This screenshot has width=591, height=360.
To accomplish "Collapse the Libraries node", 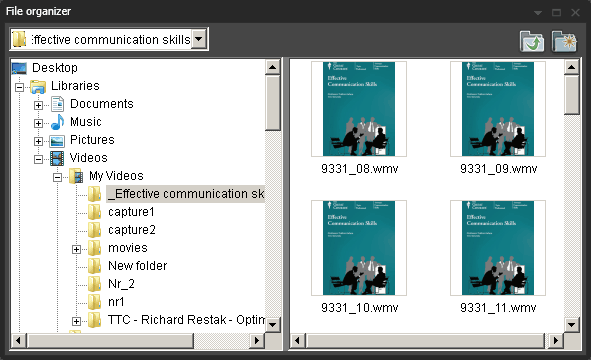I will [19, 87].
